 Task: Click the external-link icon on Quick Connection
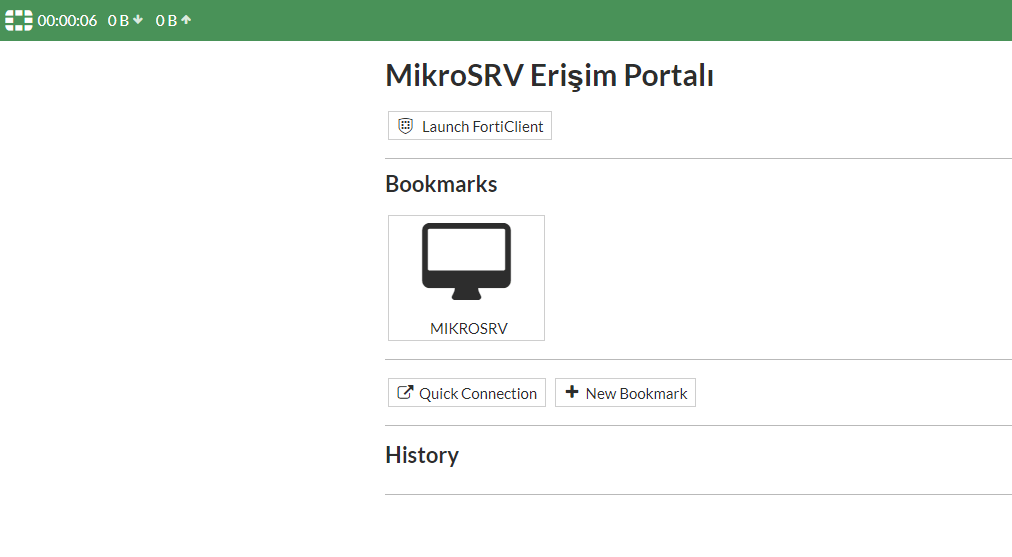click(405, 393)
